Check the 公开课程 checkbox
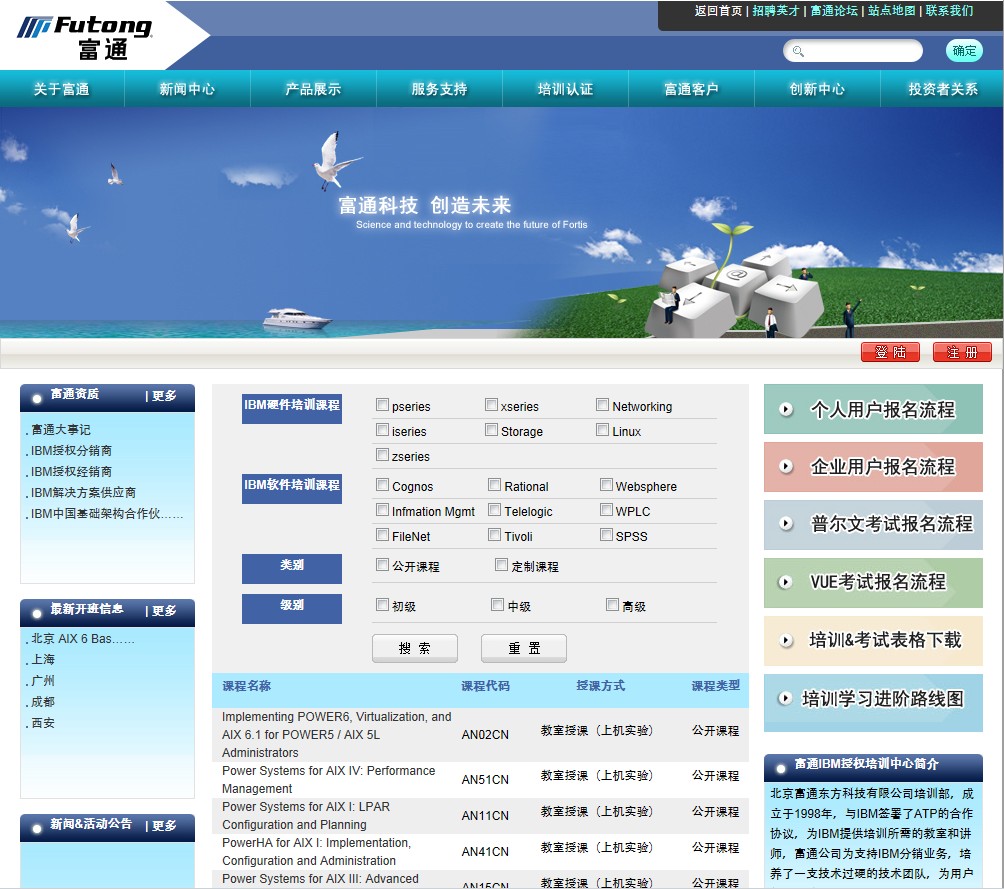The image size is (1004, 889). (x=382, y=565)
